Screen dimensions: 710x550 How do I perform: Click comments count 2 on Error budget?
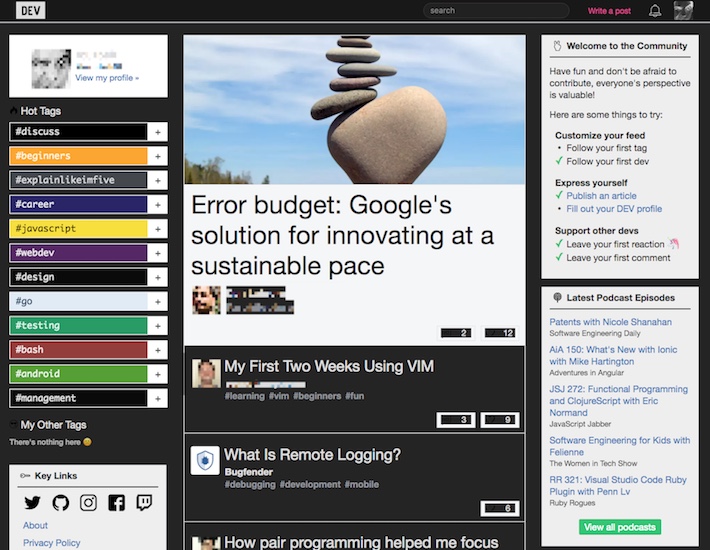tap(456, 333)
